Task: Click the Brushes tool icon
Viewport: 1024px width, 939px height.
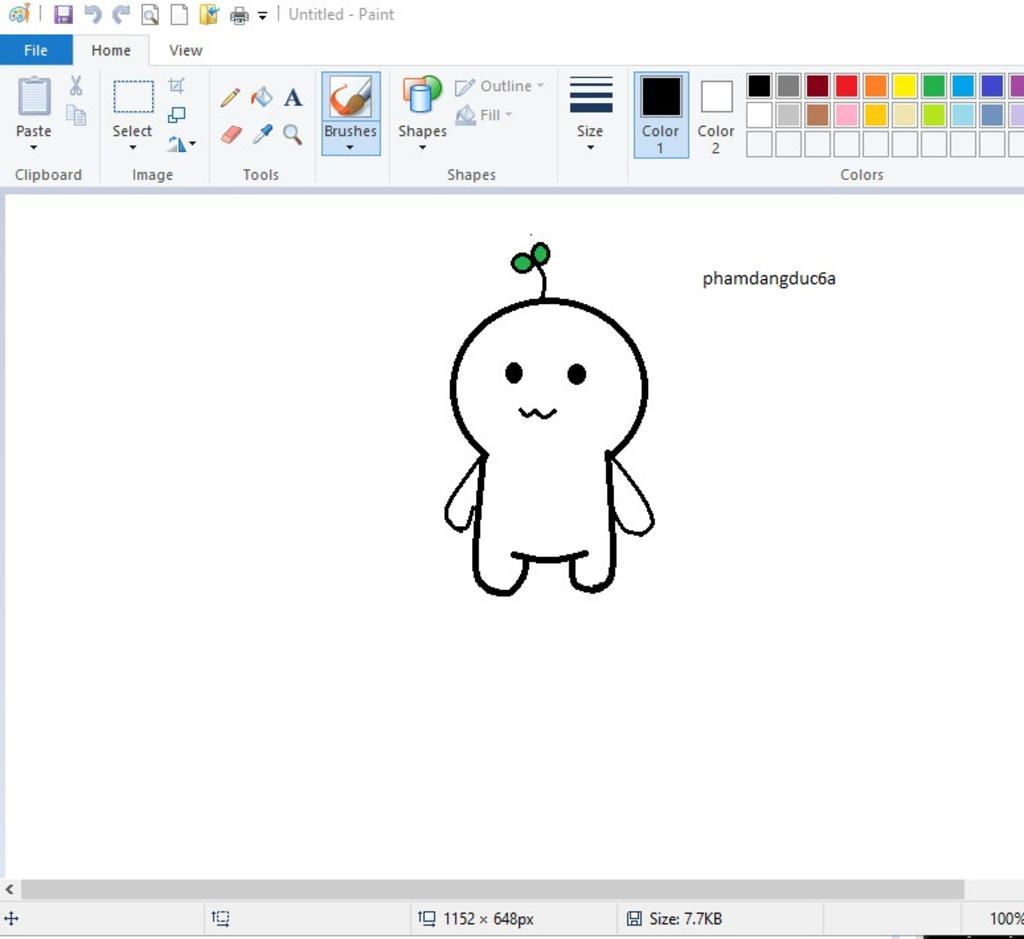Action: [351, 98]
